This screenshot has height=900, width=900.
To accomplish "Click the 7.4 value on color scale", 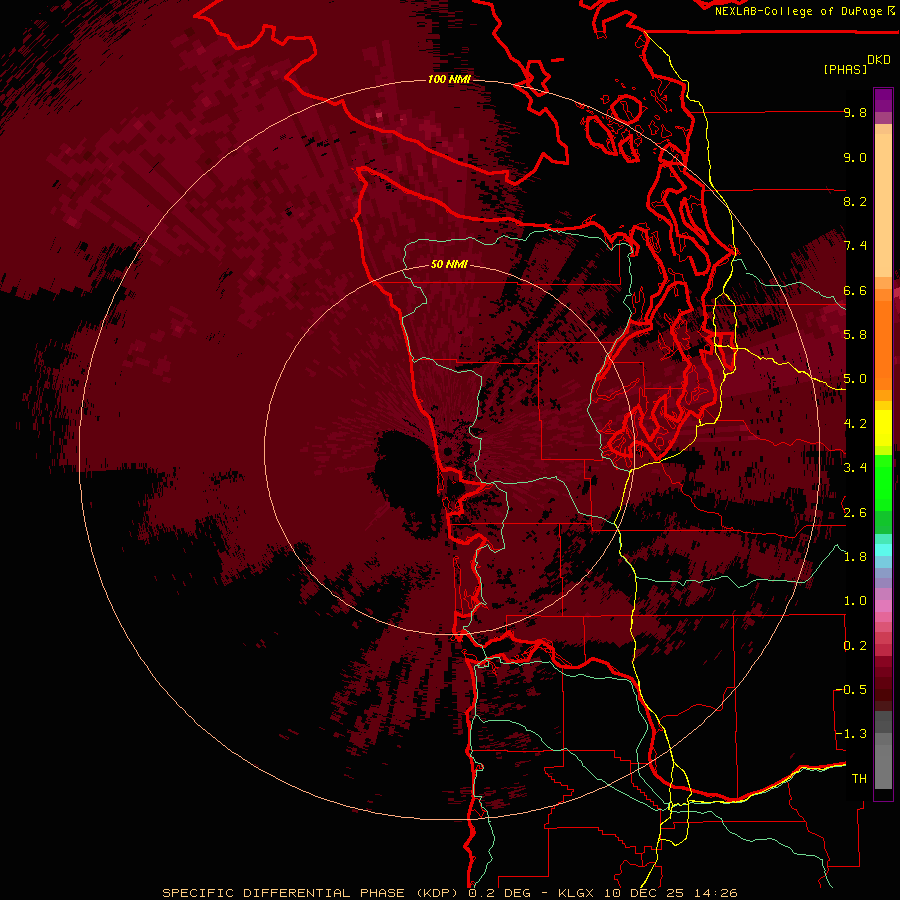I will (x=855, y=246).
